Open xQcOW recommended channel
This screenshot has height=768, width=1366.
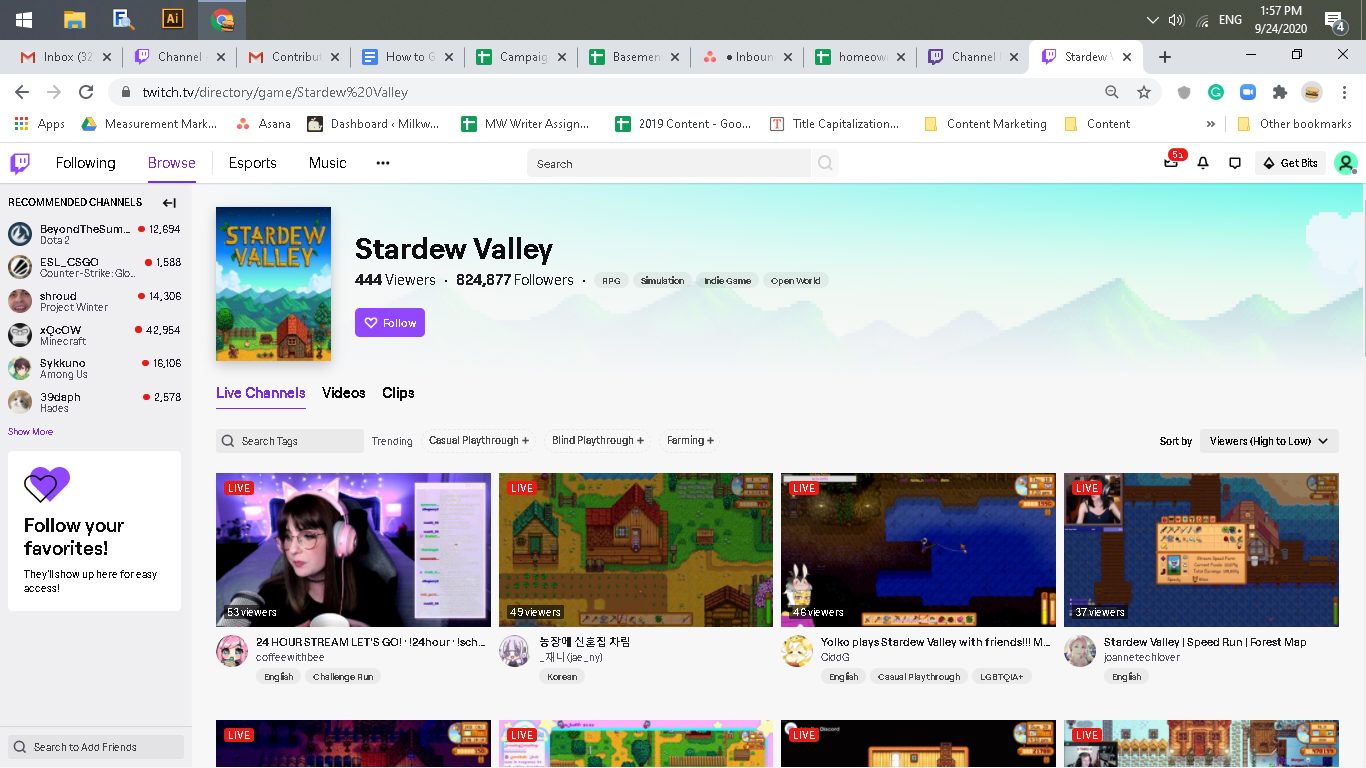[x=95, y=335]
